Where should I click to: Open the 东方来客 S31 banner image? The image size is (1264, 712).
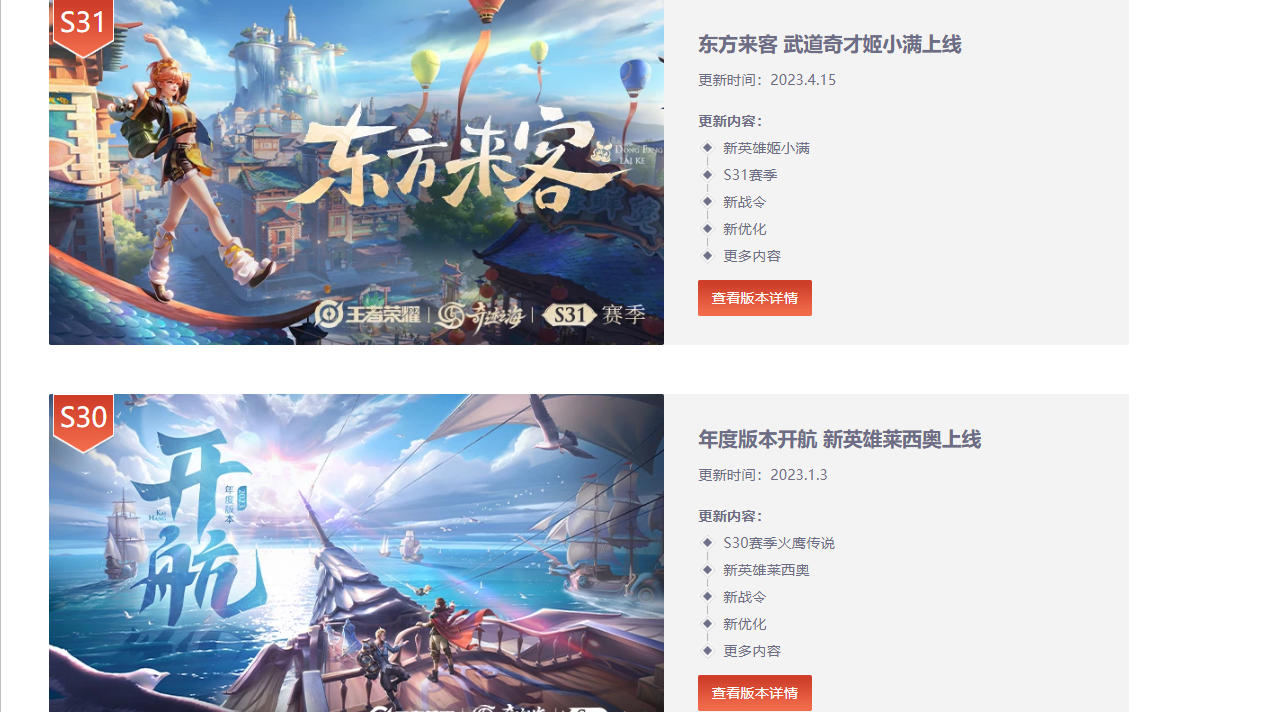[356, 172]
